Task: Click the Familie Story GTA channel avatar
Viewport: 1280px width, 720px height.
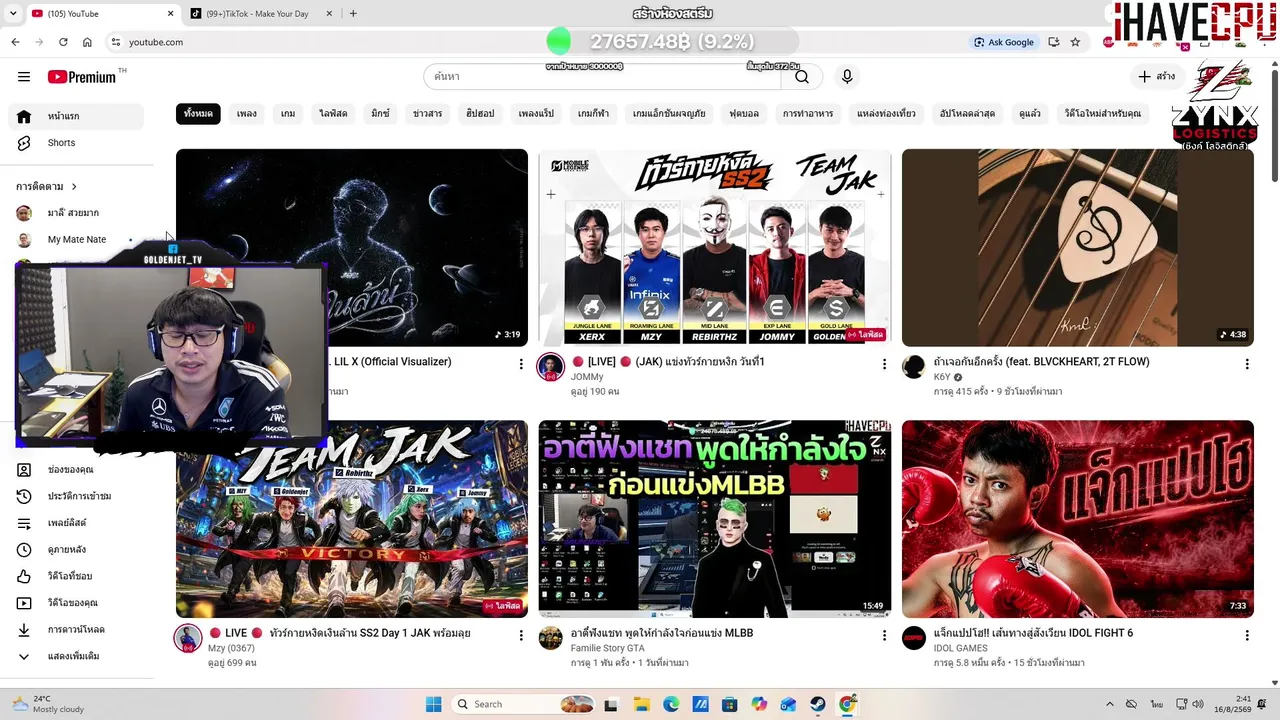Action: 551,638
